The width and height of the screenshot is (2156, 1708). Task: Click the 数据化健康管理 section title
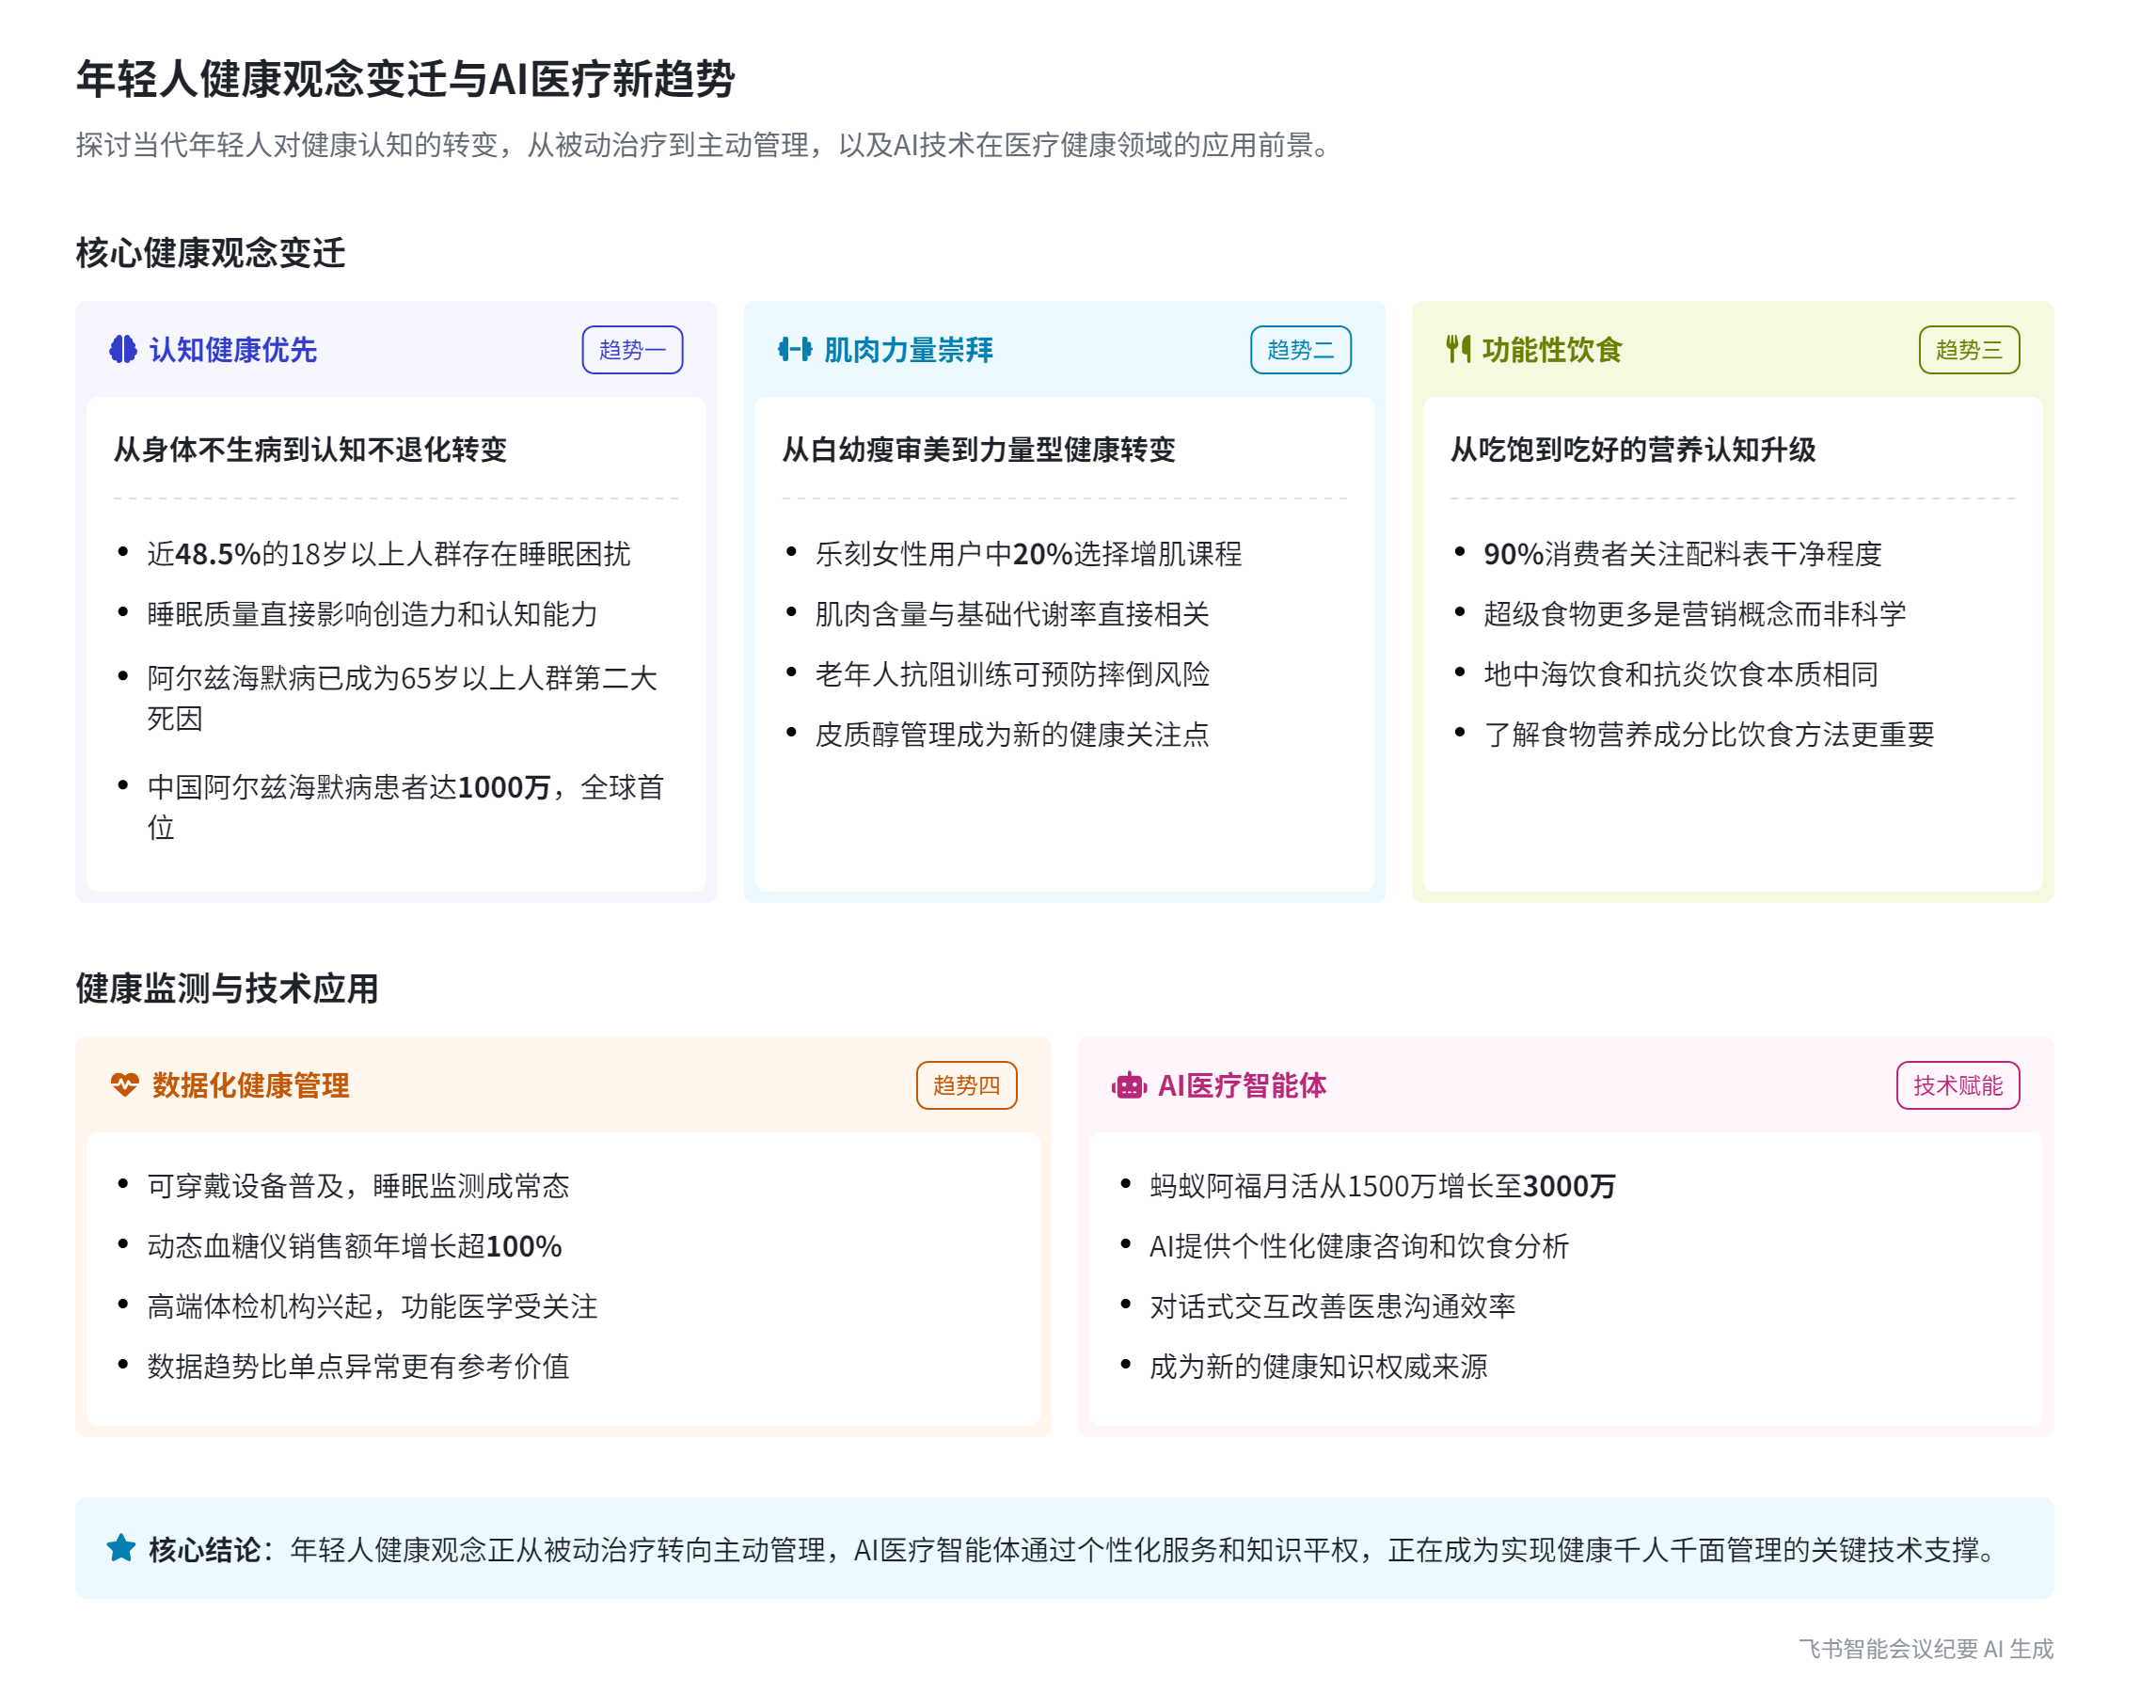[250, 1086]
